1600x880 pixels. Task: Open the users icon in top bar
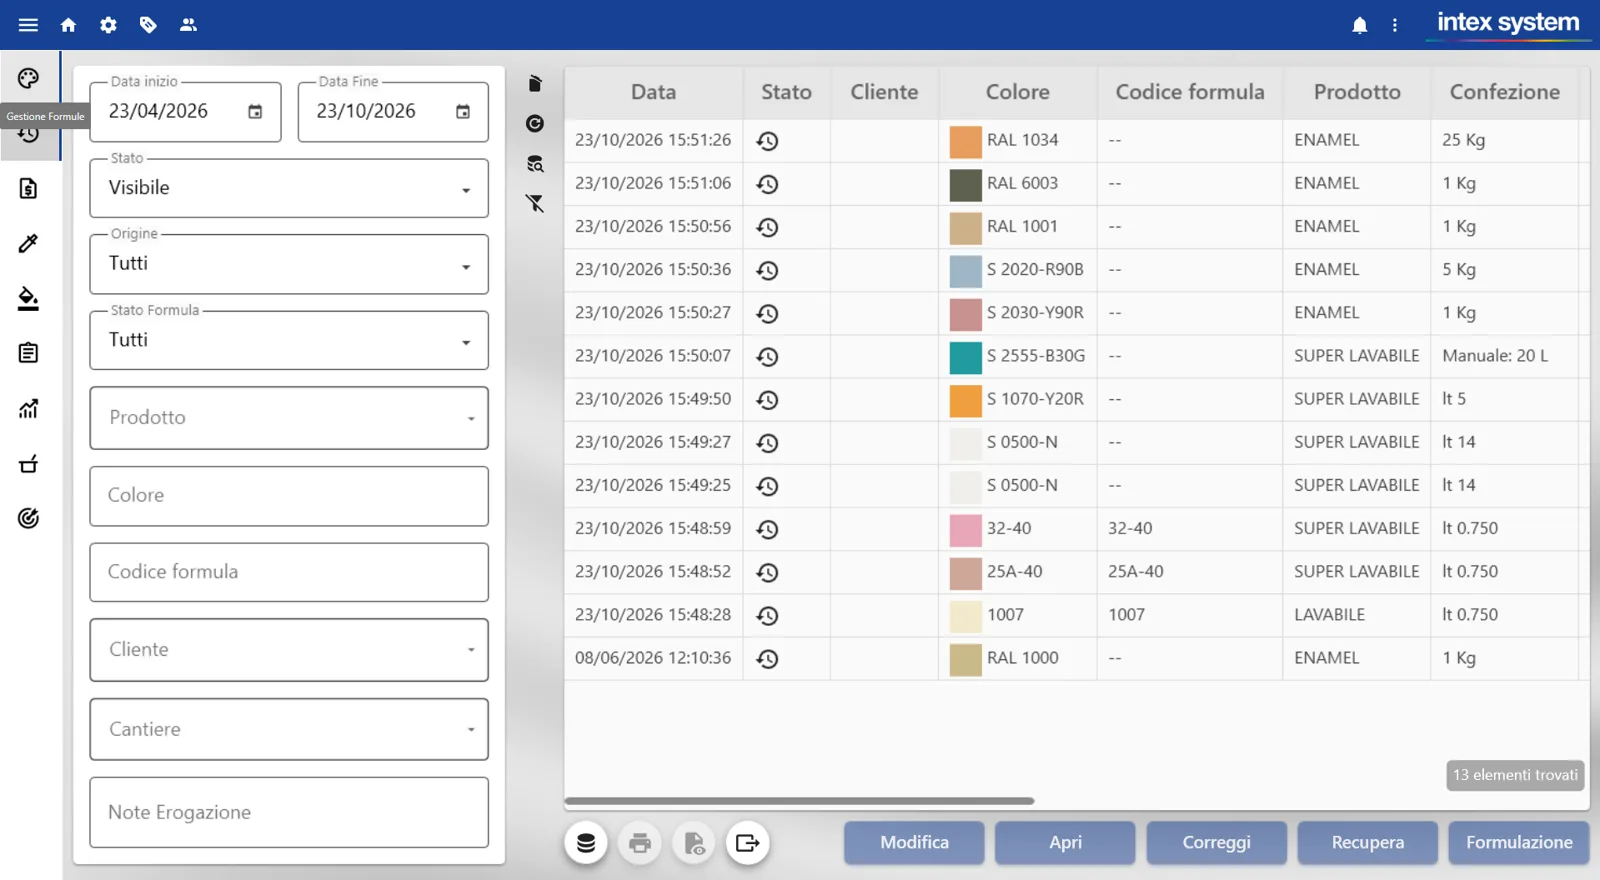coord(188,25)
